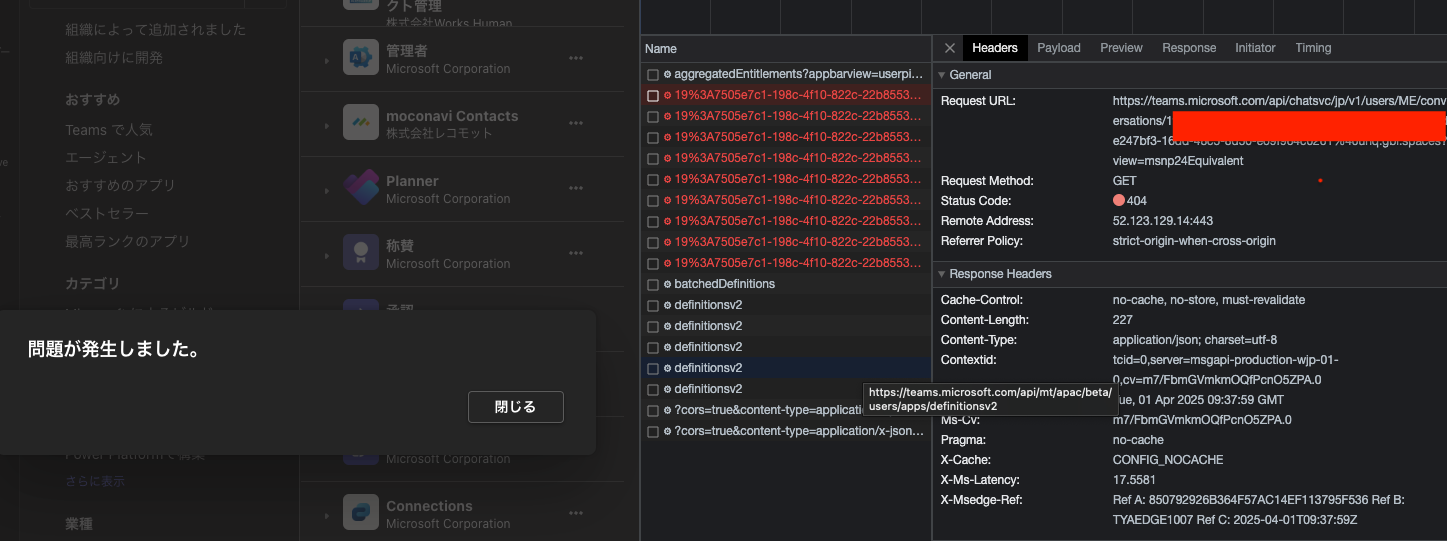
Task: Open more options for 称賛 app
Action: pos(576,253)
